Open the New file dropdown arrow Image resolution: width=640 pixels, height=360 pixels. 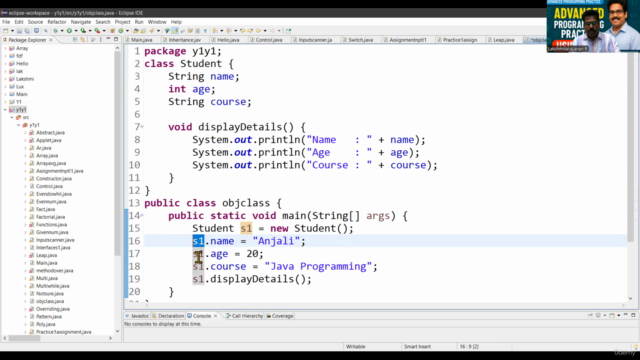[12, 31]
